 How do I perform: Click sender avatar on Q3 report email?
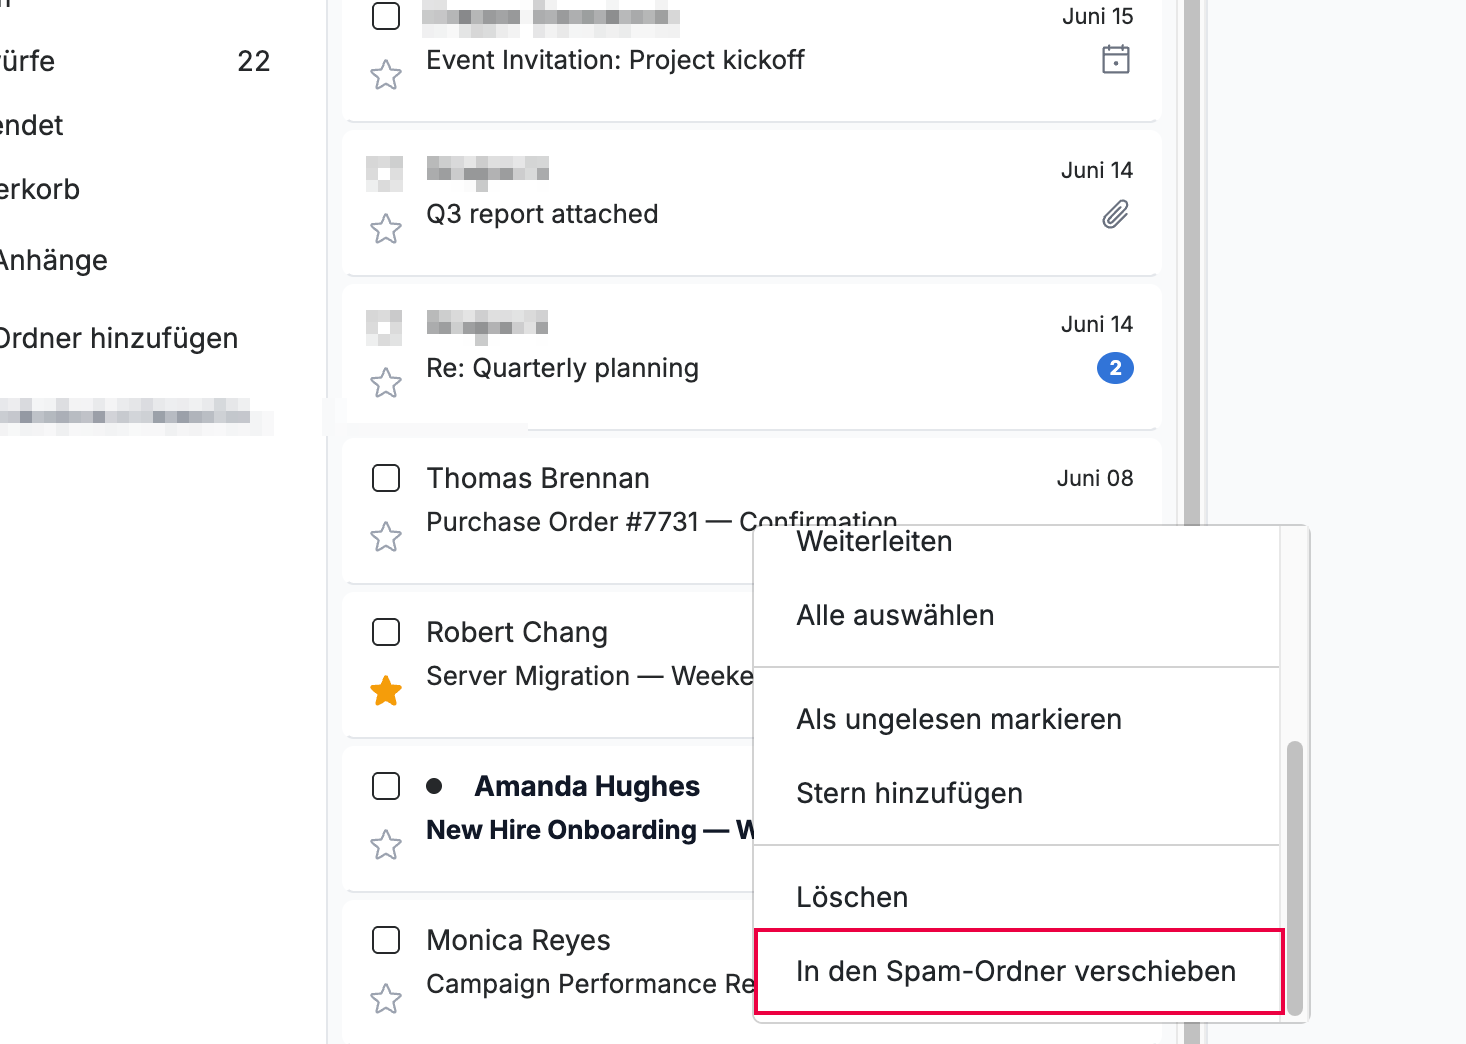(384, 173)
